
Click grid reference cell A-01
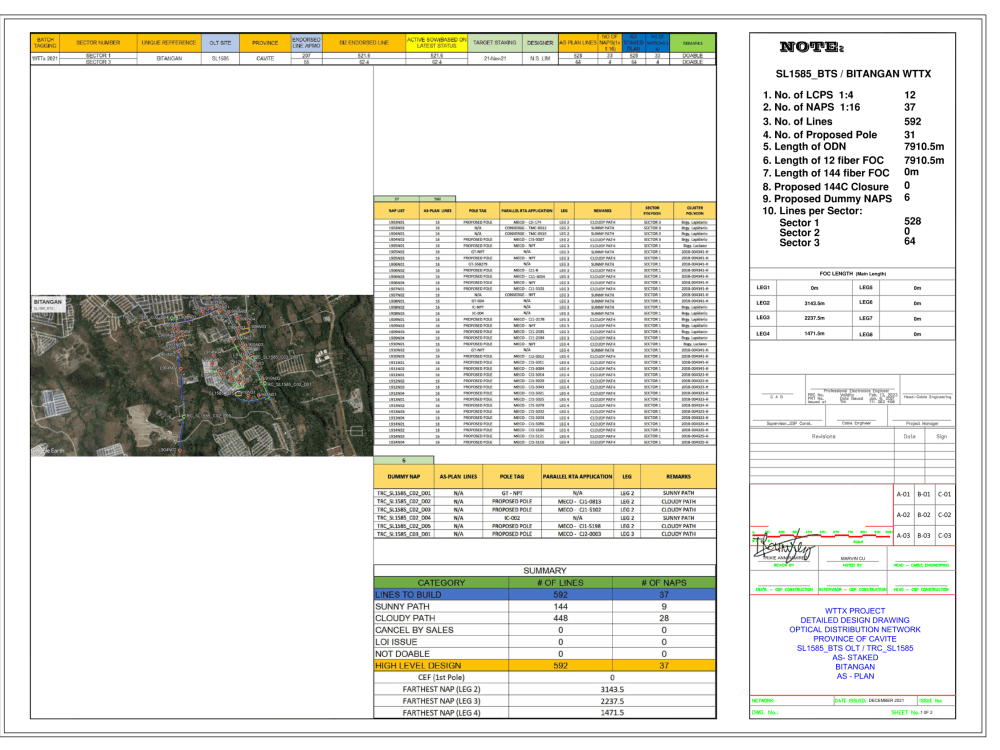[904, 493]
